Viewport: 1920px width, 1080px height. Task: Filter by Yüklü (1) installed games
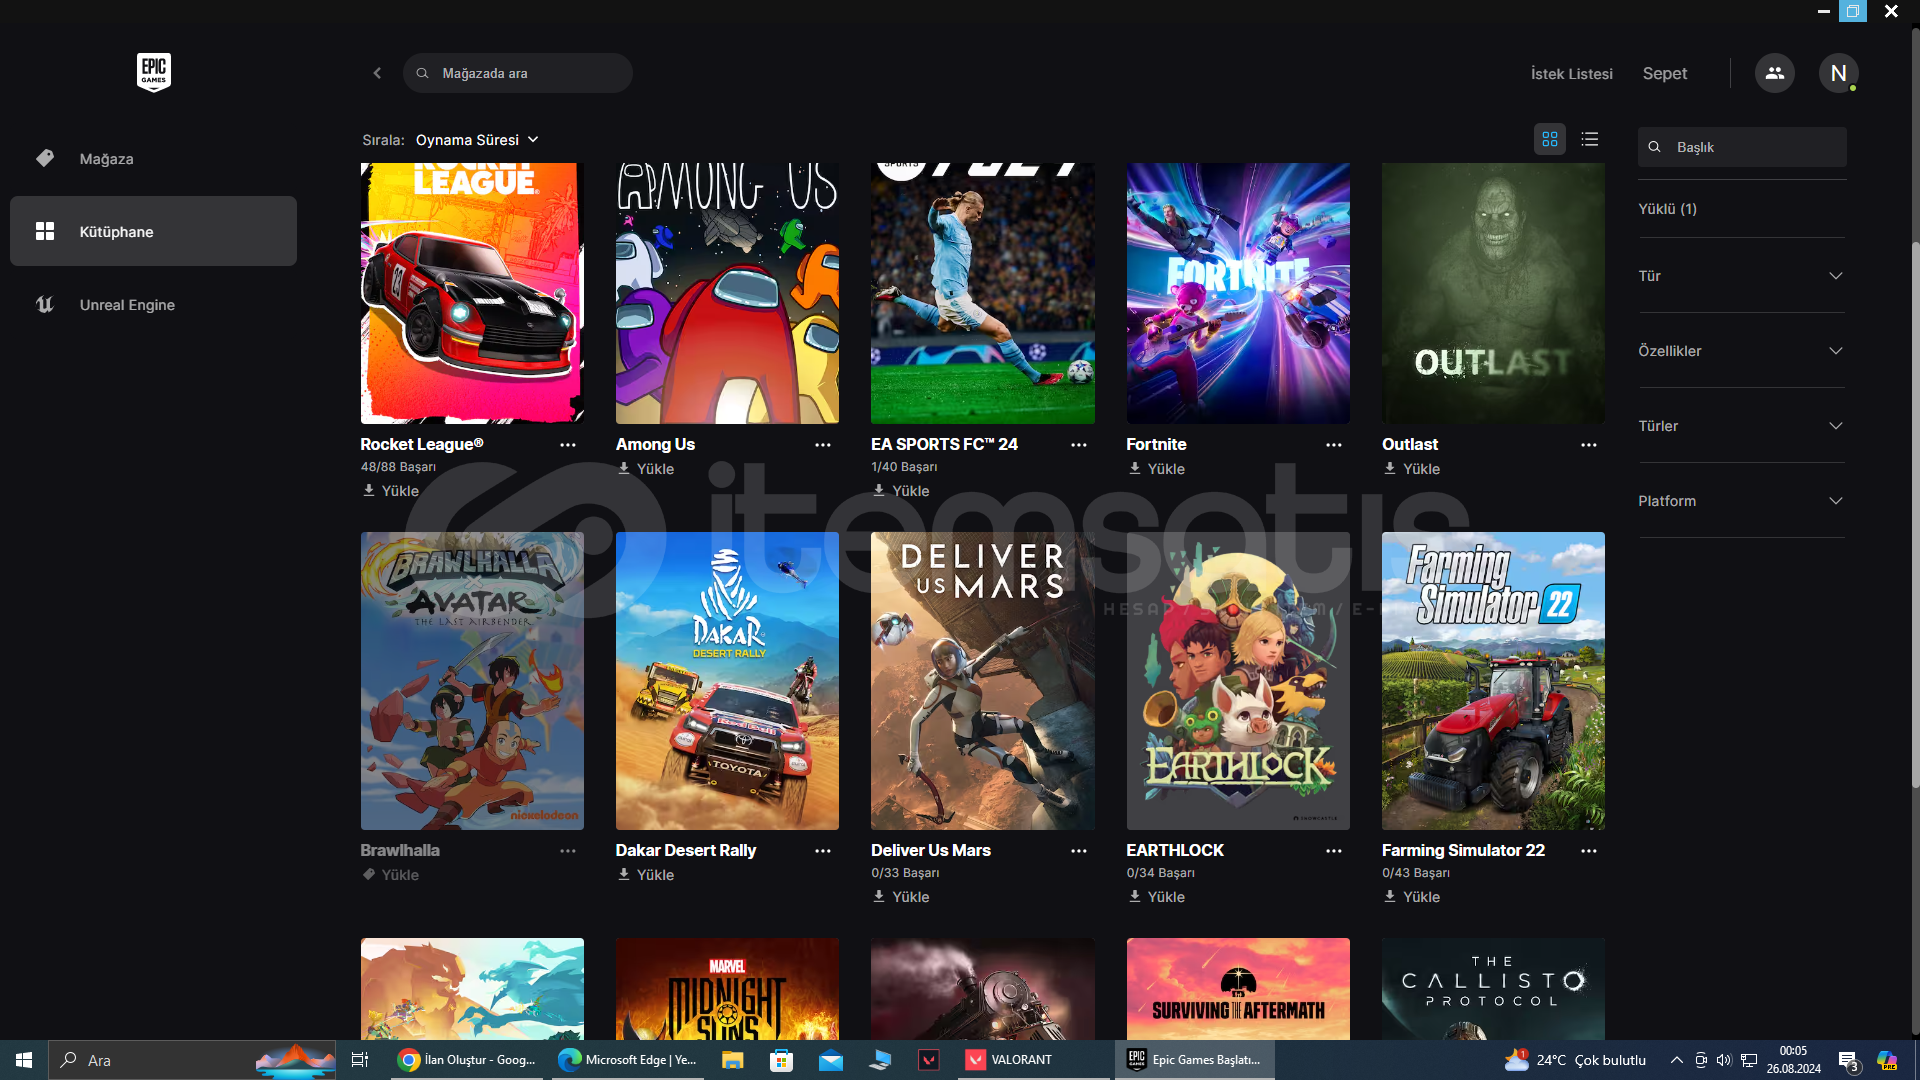pyautogui.click(x=1667, y=209)
